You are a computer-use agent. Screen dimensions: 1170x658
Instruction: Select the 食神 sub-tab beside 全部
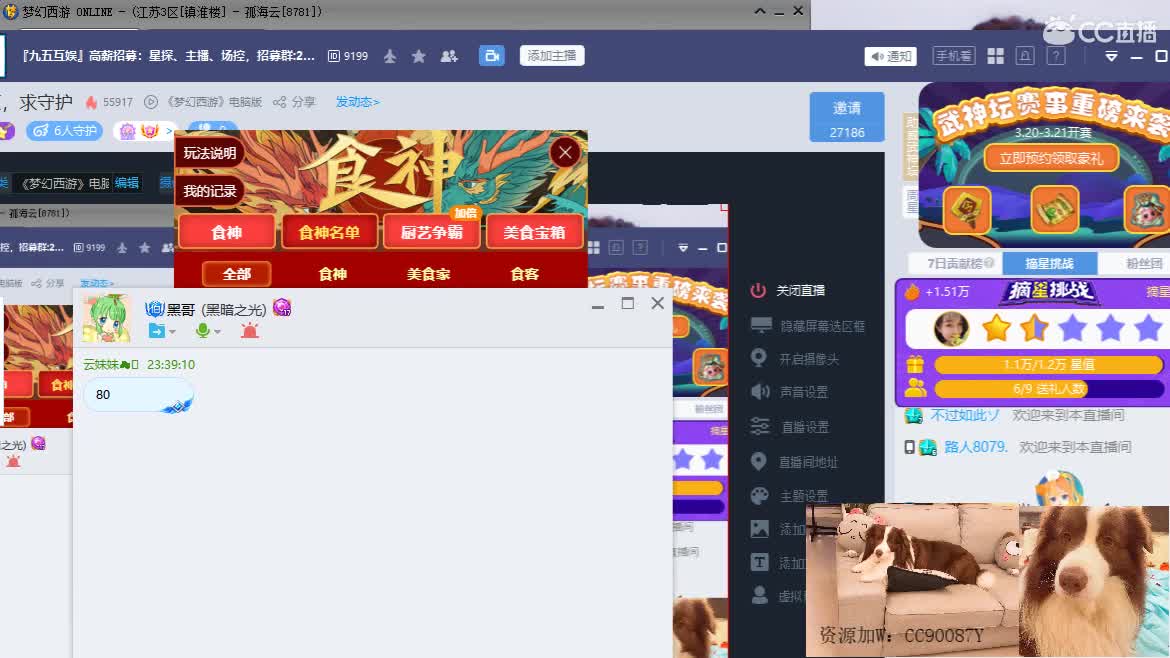pyautogui.click(x=333, y=274)
